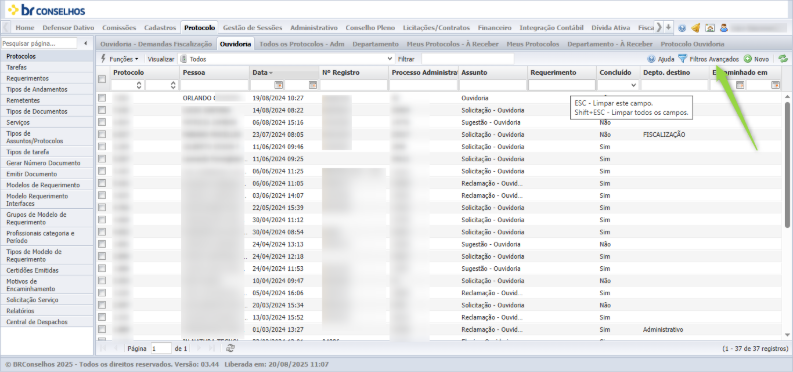Viewport: 793px width, 372px height.
Task: Open the Protocolo Ouvidoria subtab
Action: click(x=692, y=44)
